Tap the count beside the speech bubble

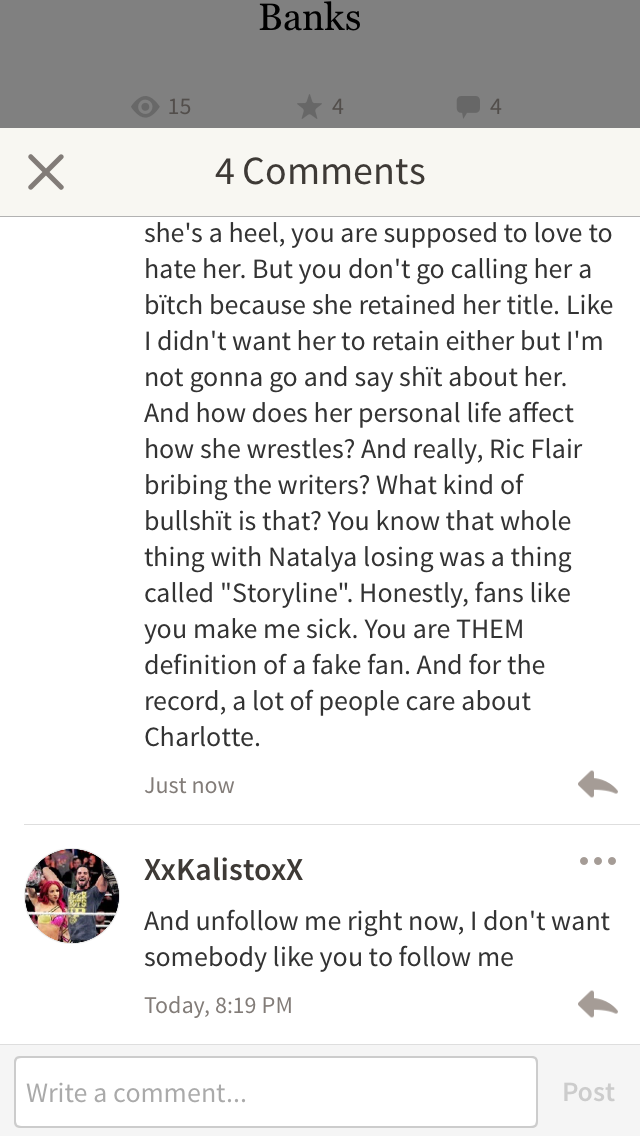click(x=495, y=107)
